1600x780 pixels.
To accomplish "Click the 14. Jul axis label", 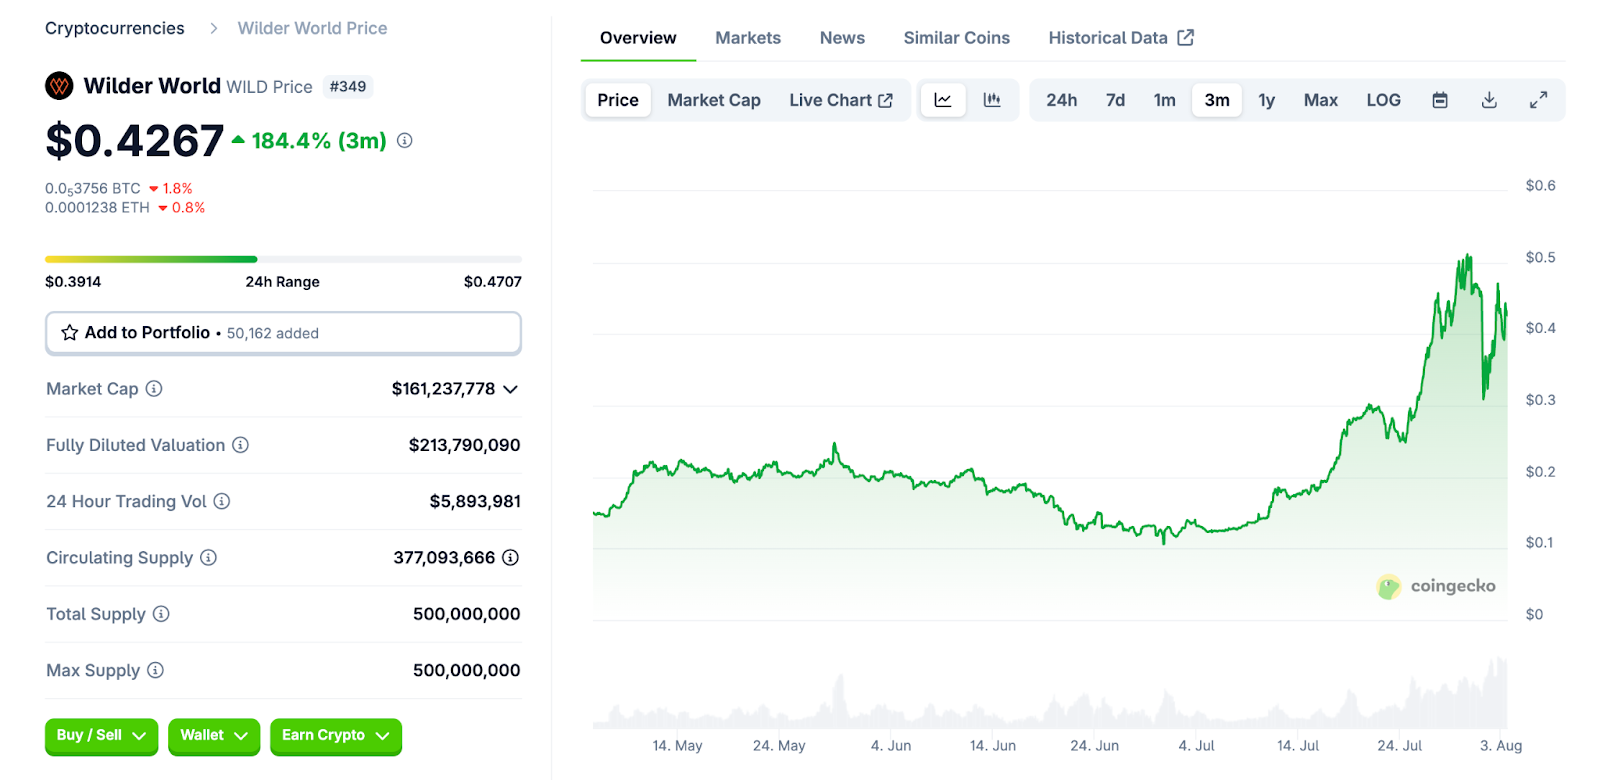I will pyautogui.click(x=1298, y=746).
